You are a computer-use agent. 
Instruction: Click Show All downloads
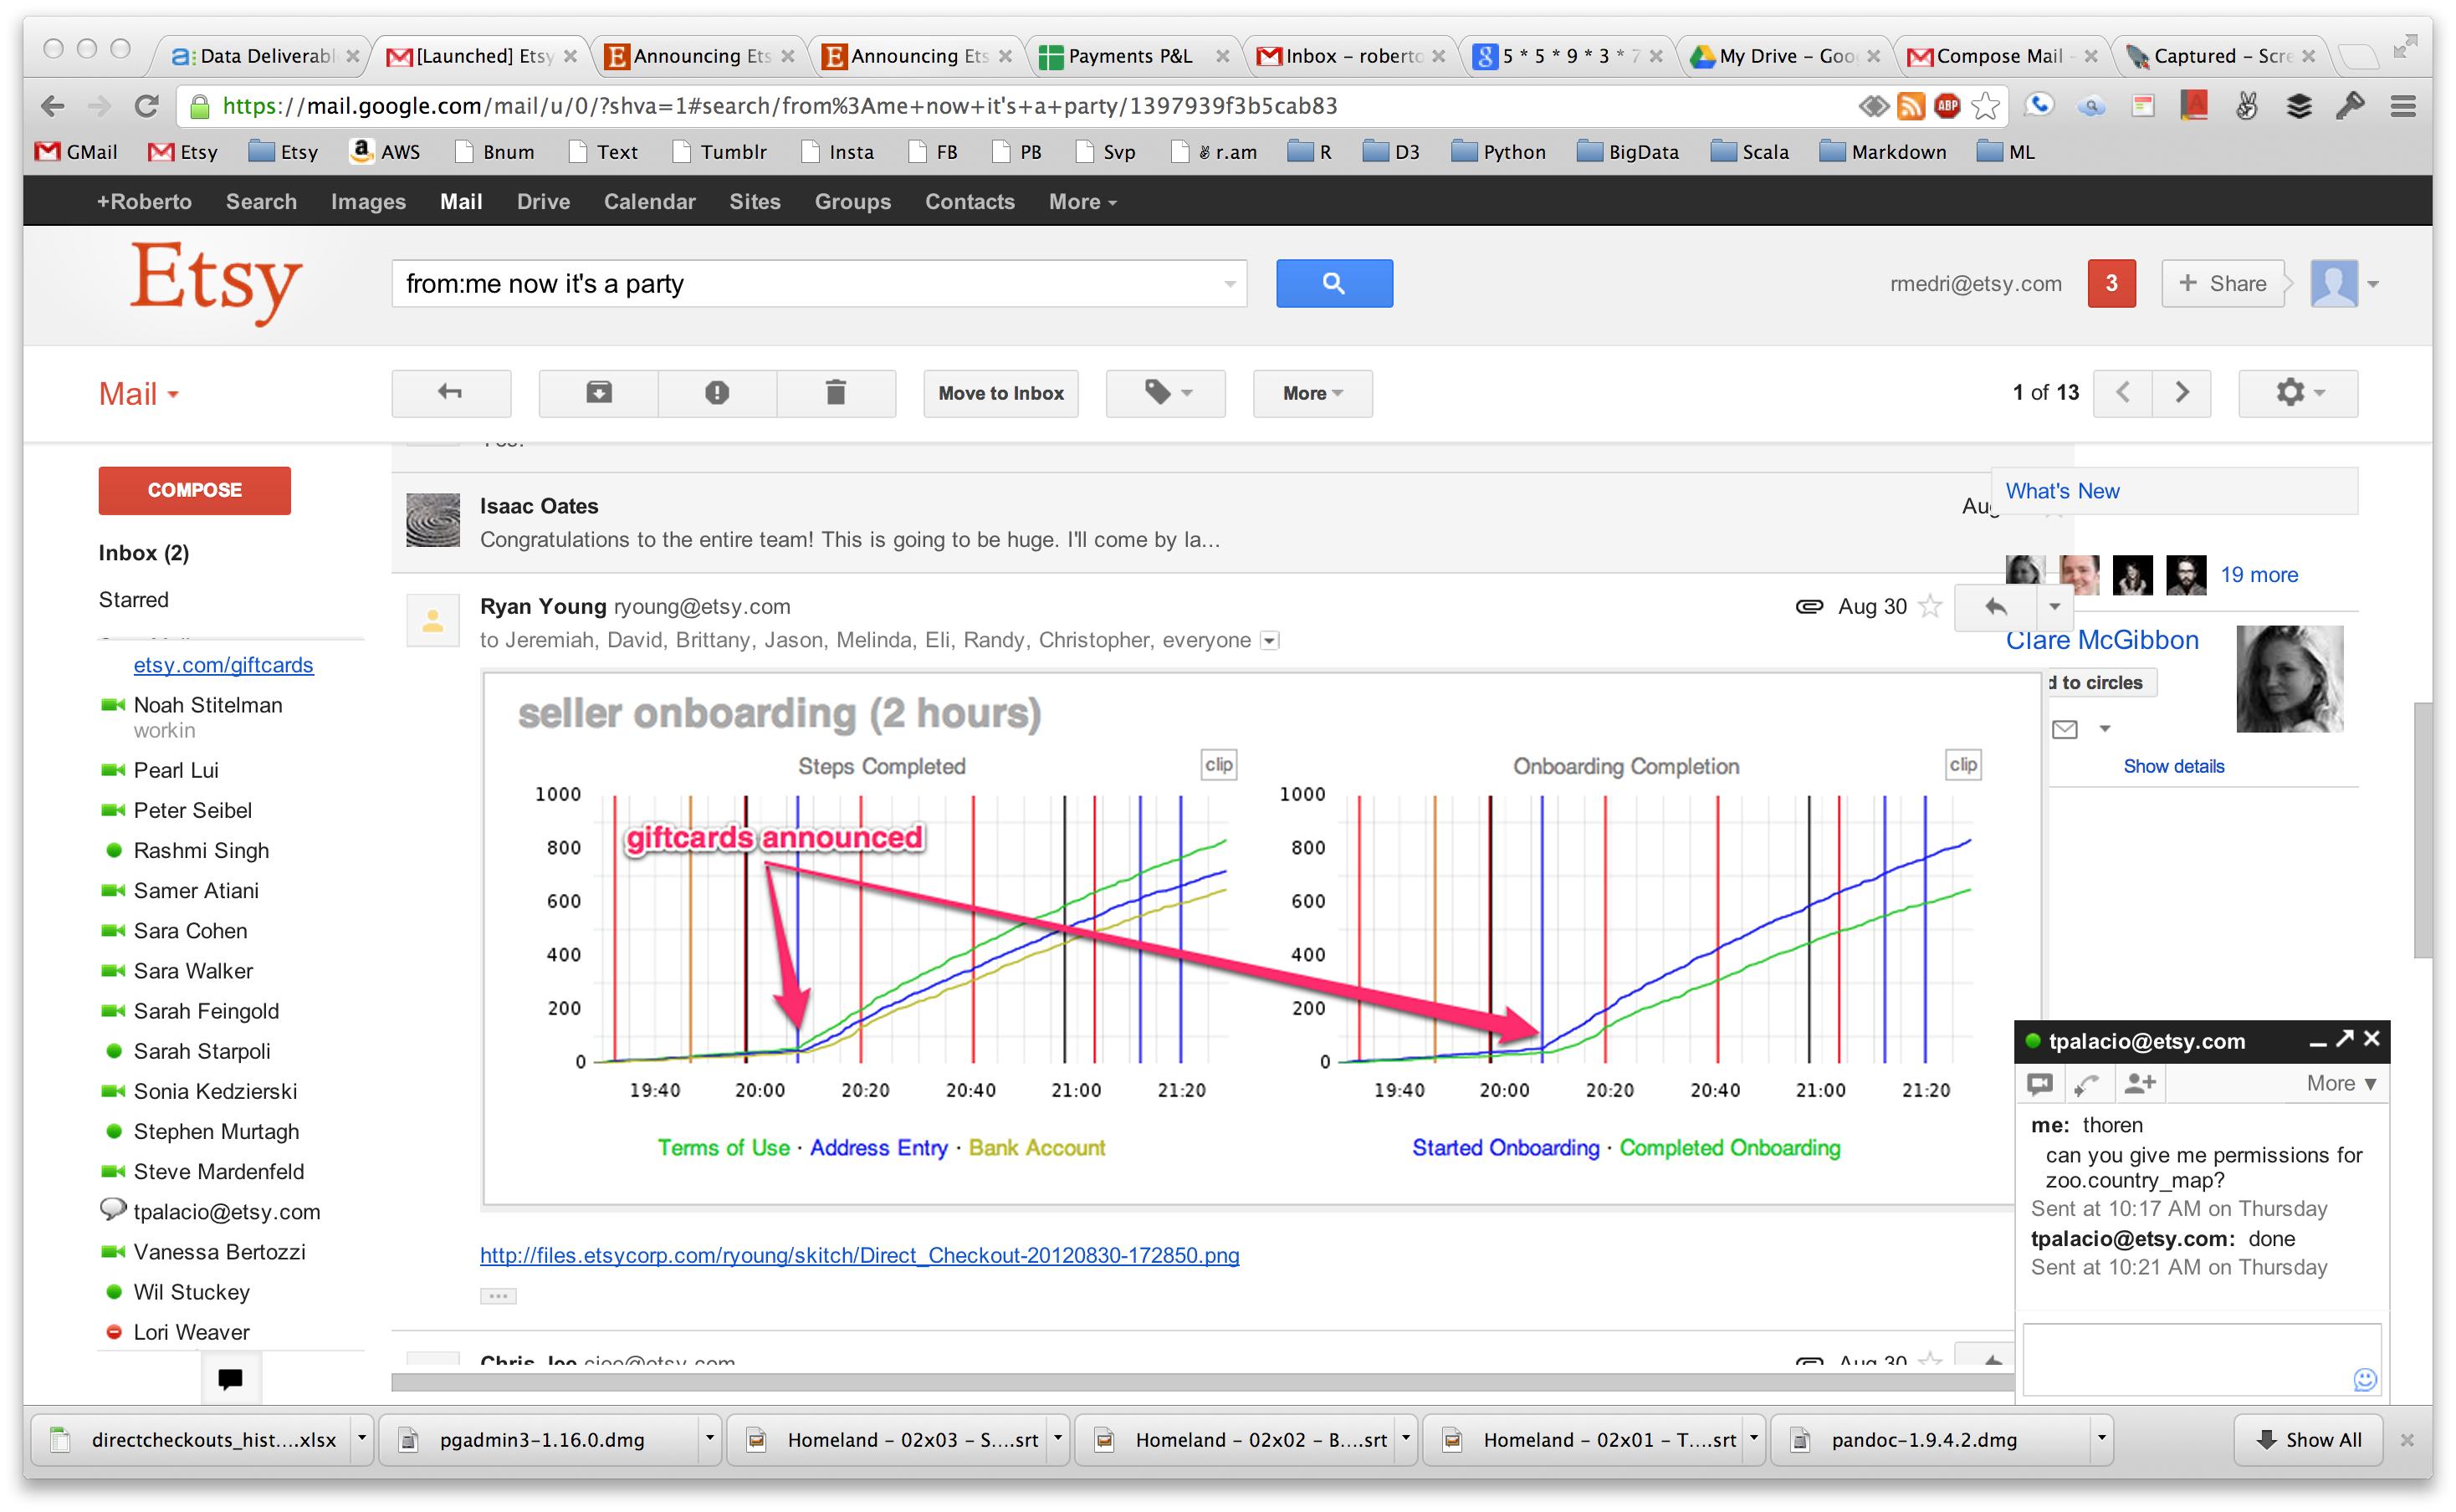click(x=2309, y=1440)
